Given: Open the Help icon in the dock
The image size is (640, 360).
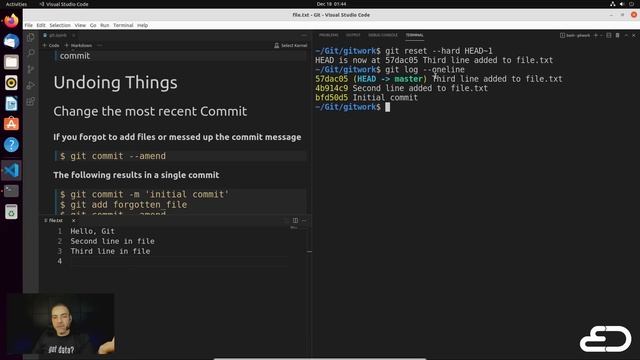Looking at the screenshot, I should tap(11, 144).
